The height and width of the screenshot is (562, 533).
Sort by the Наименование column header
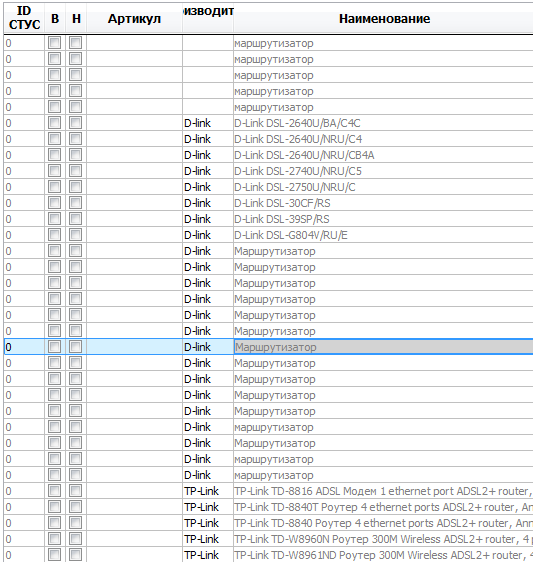point(384,18)
